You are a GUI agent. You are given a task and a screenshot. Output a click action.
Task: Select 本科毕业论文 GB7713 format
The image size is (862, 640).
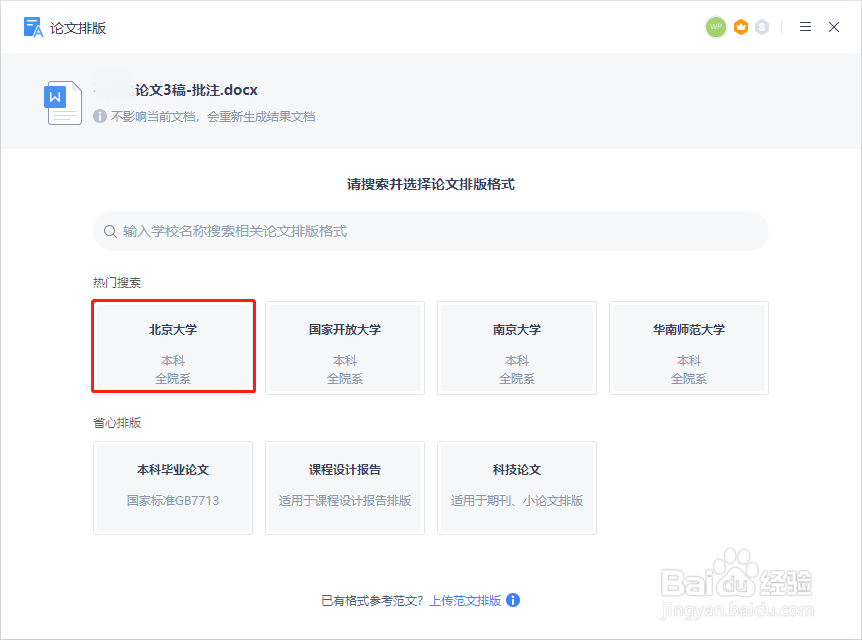(x=173, y=488)
